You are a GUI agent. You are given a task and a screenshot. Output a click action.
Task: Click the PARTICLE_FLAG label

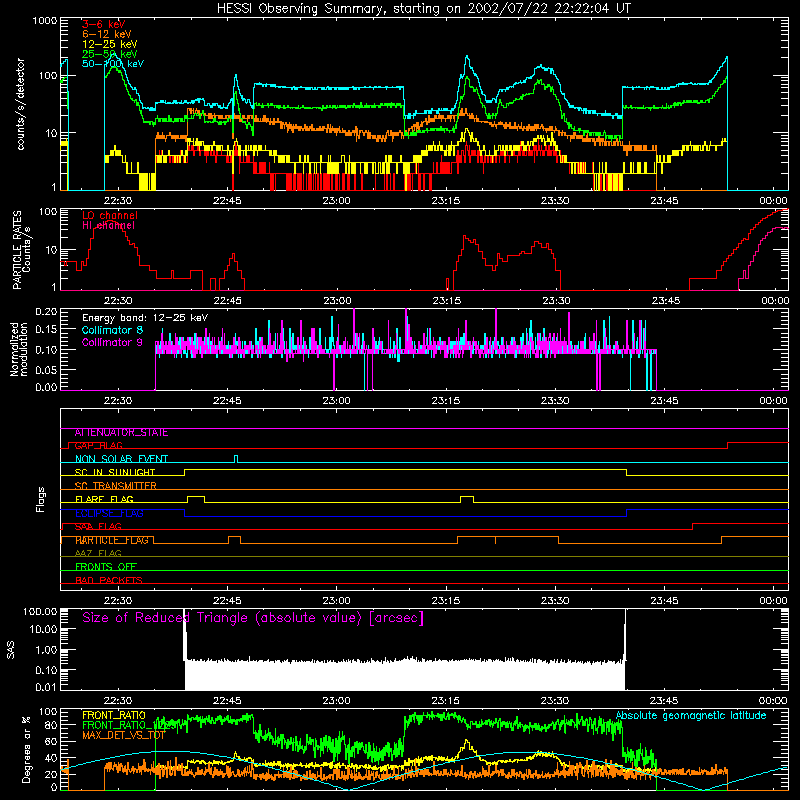click(x=112, y=540)
